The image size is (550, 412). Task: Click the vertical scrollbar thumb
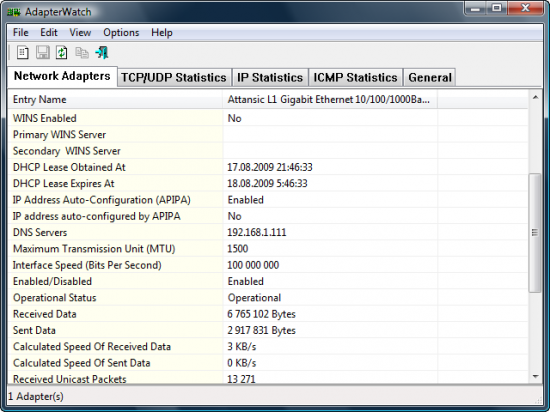click(x=535, y=232)
